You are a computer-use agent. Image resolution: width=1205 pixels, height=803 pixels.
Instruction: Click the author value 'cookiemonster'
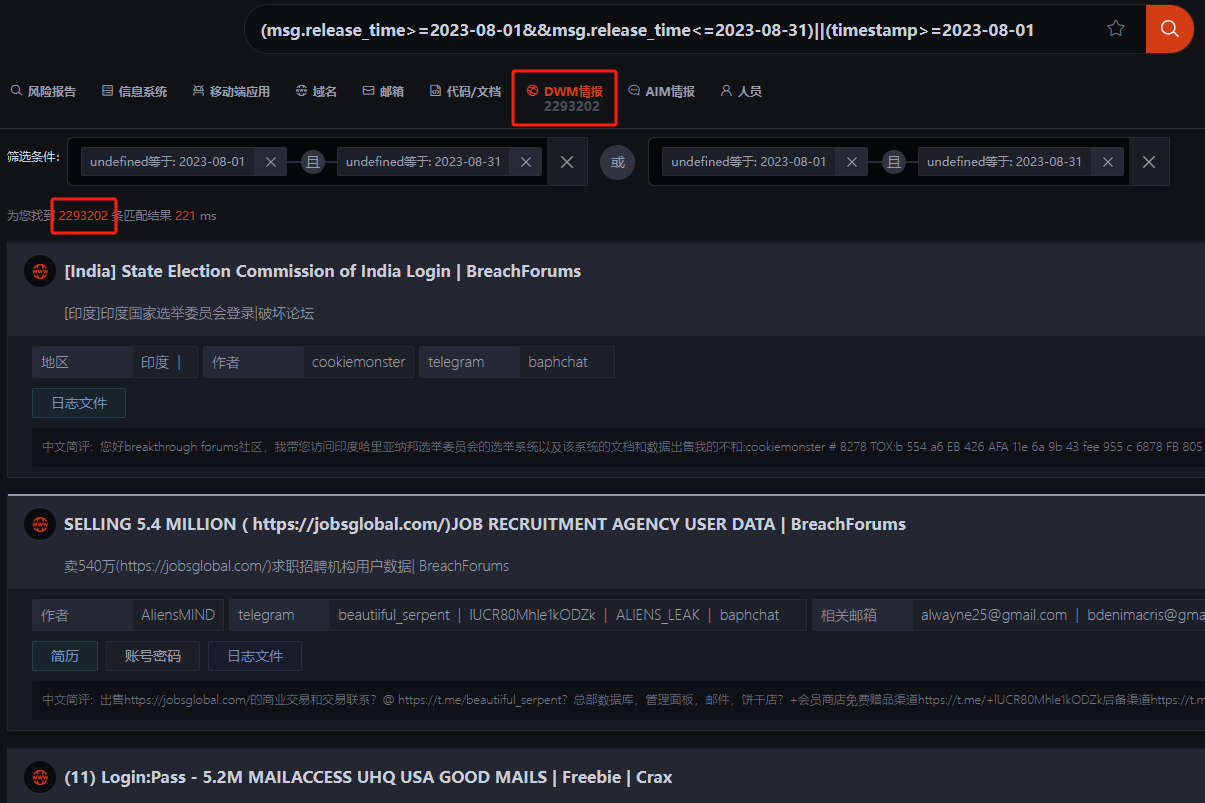coord(359,362)
